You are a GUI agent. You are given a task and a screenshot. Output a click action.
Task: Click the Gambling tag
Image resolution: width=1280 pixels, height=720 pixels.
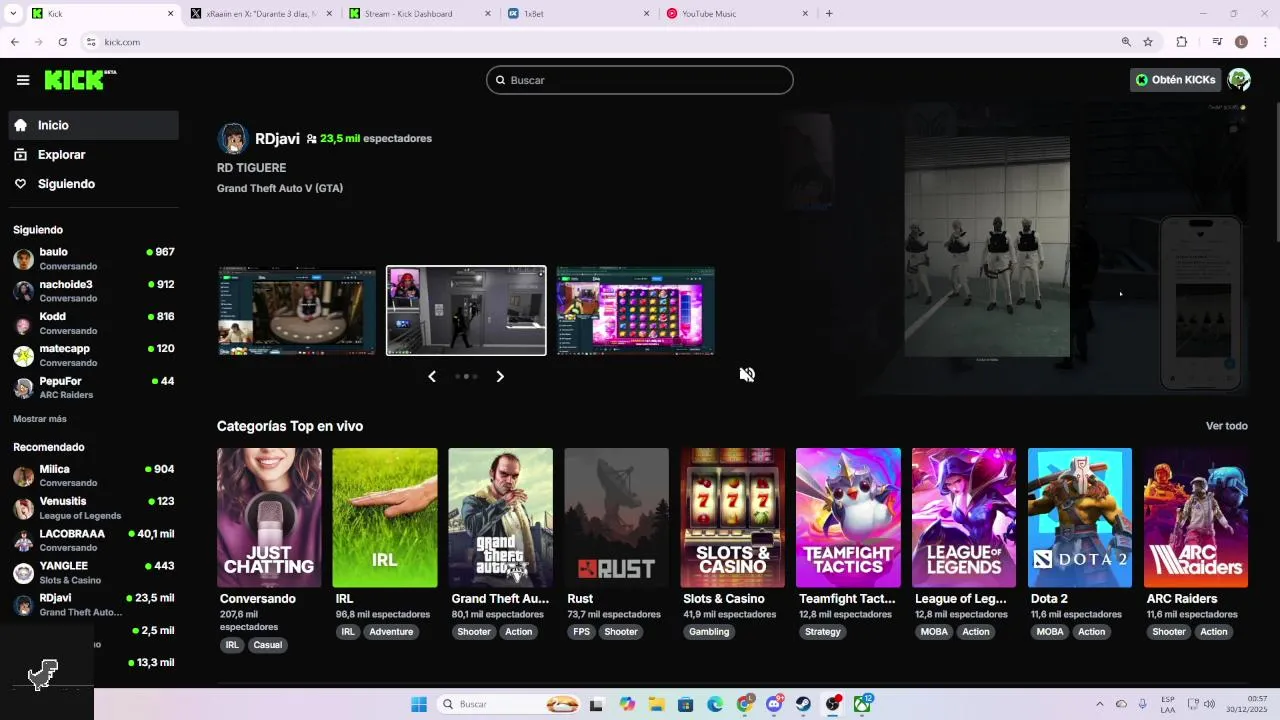[x=709, y=632]
